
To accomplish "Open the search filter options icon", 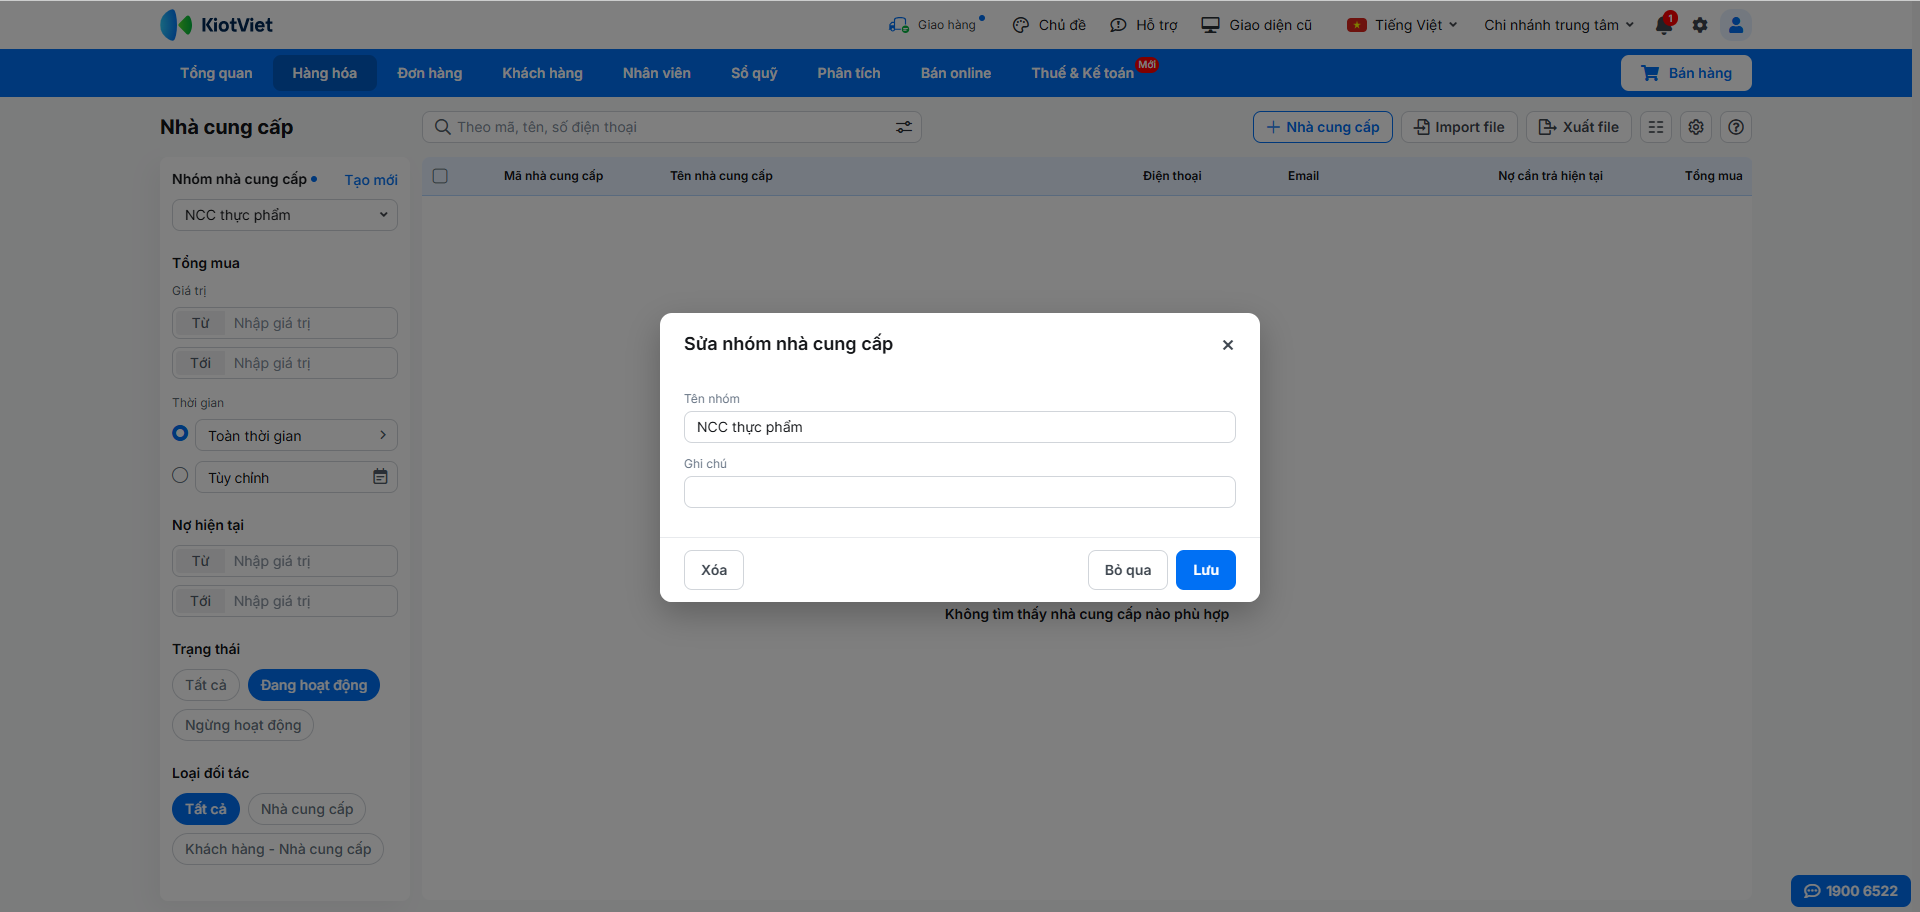I will pos(904,127).
